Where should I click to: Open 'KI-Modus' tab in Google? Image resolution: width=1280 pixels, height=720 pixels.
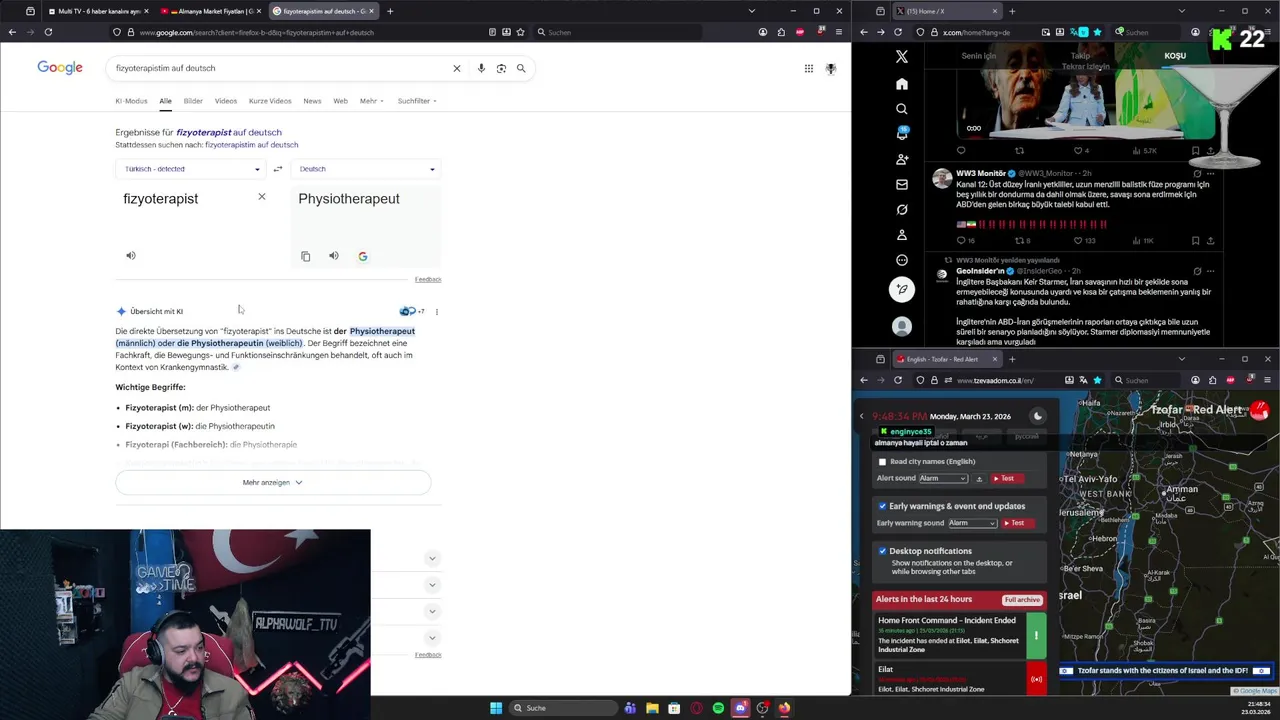point(131,101)
